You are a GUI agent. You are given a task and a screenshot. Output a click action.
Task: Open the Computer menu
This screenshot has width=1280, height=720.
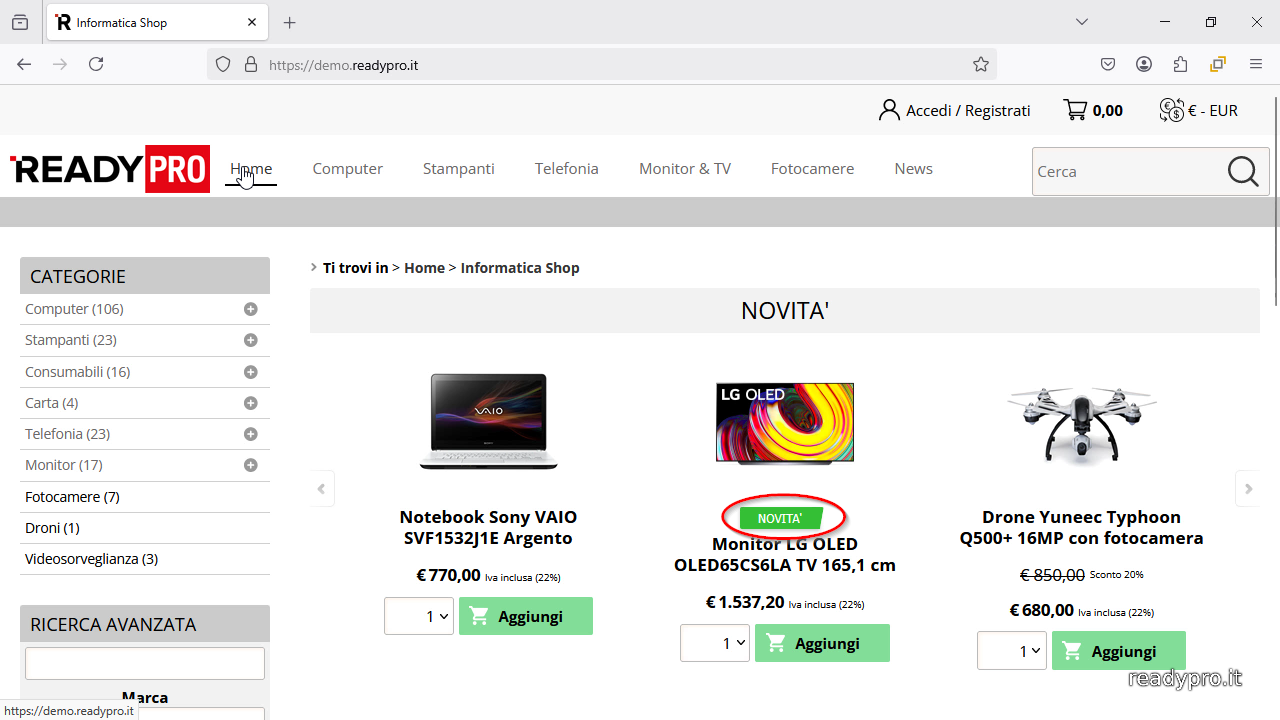[x=347, y=168]
